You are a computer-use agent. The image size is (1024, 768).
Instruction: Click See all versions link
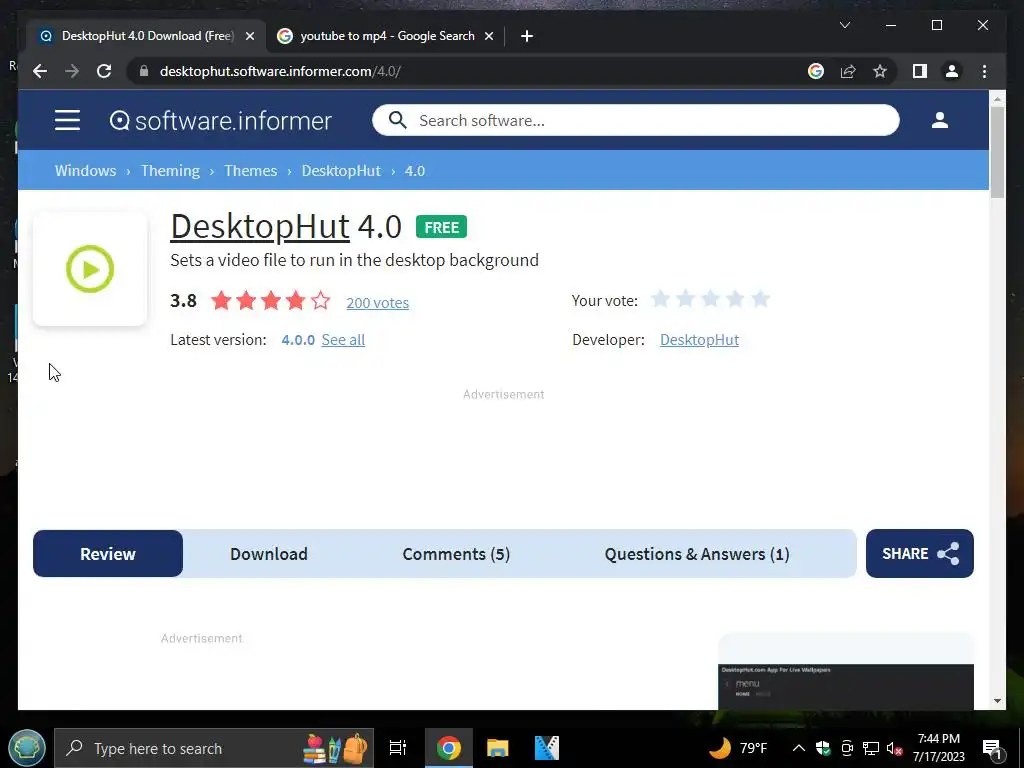tap(343, 340)
